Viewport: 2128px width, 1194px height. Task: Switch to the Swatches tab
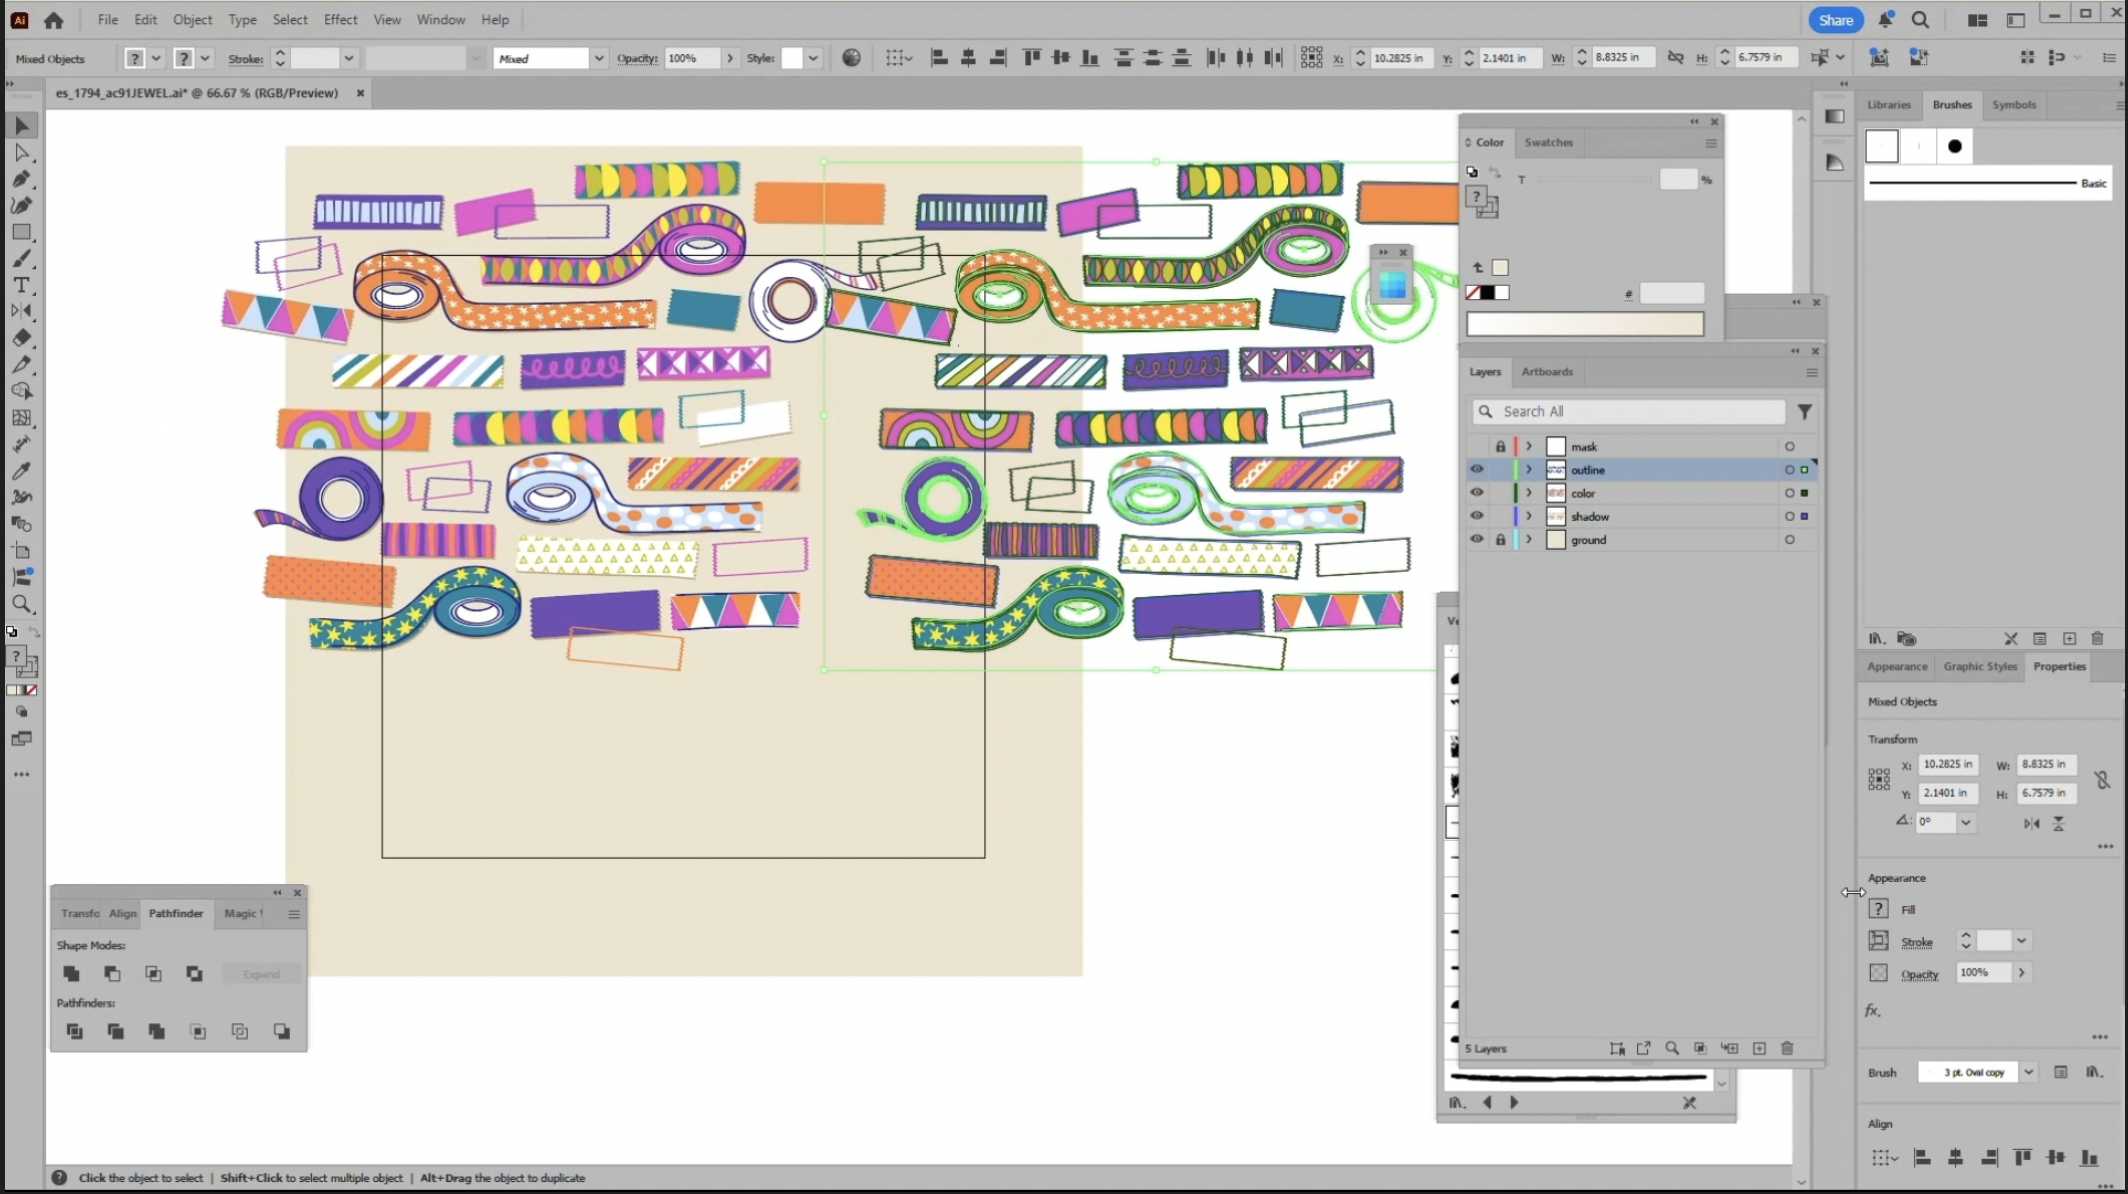1548,142
